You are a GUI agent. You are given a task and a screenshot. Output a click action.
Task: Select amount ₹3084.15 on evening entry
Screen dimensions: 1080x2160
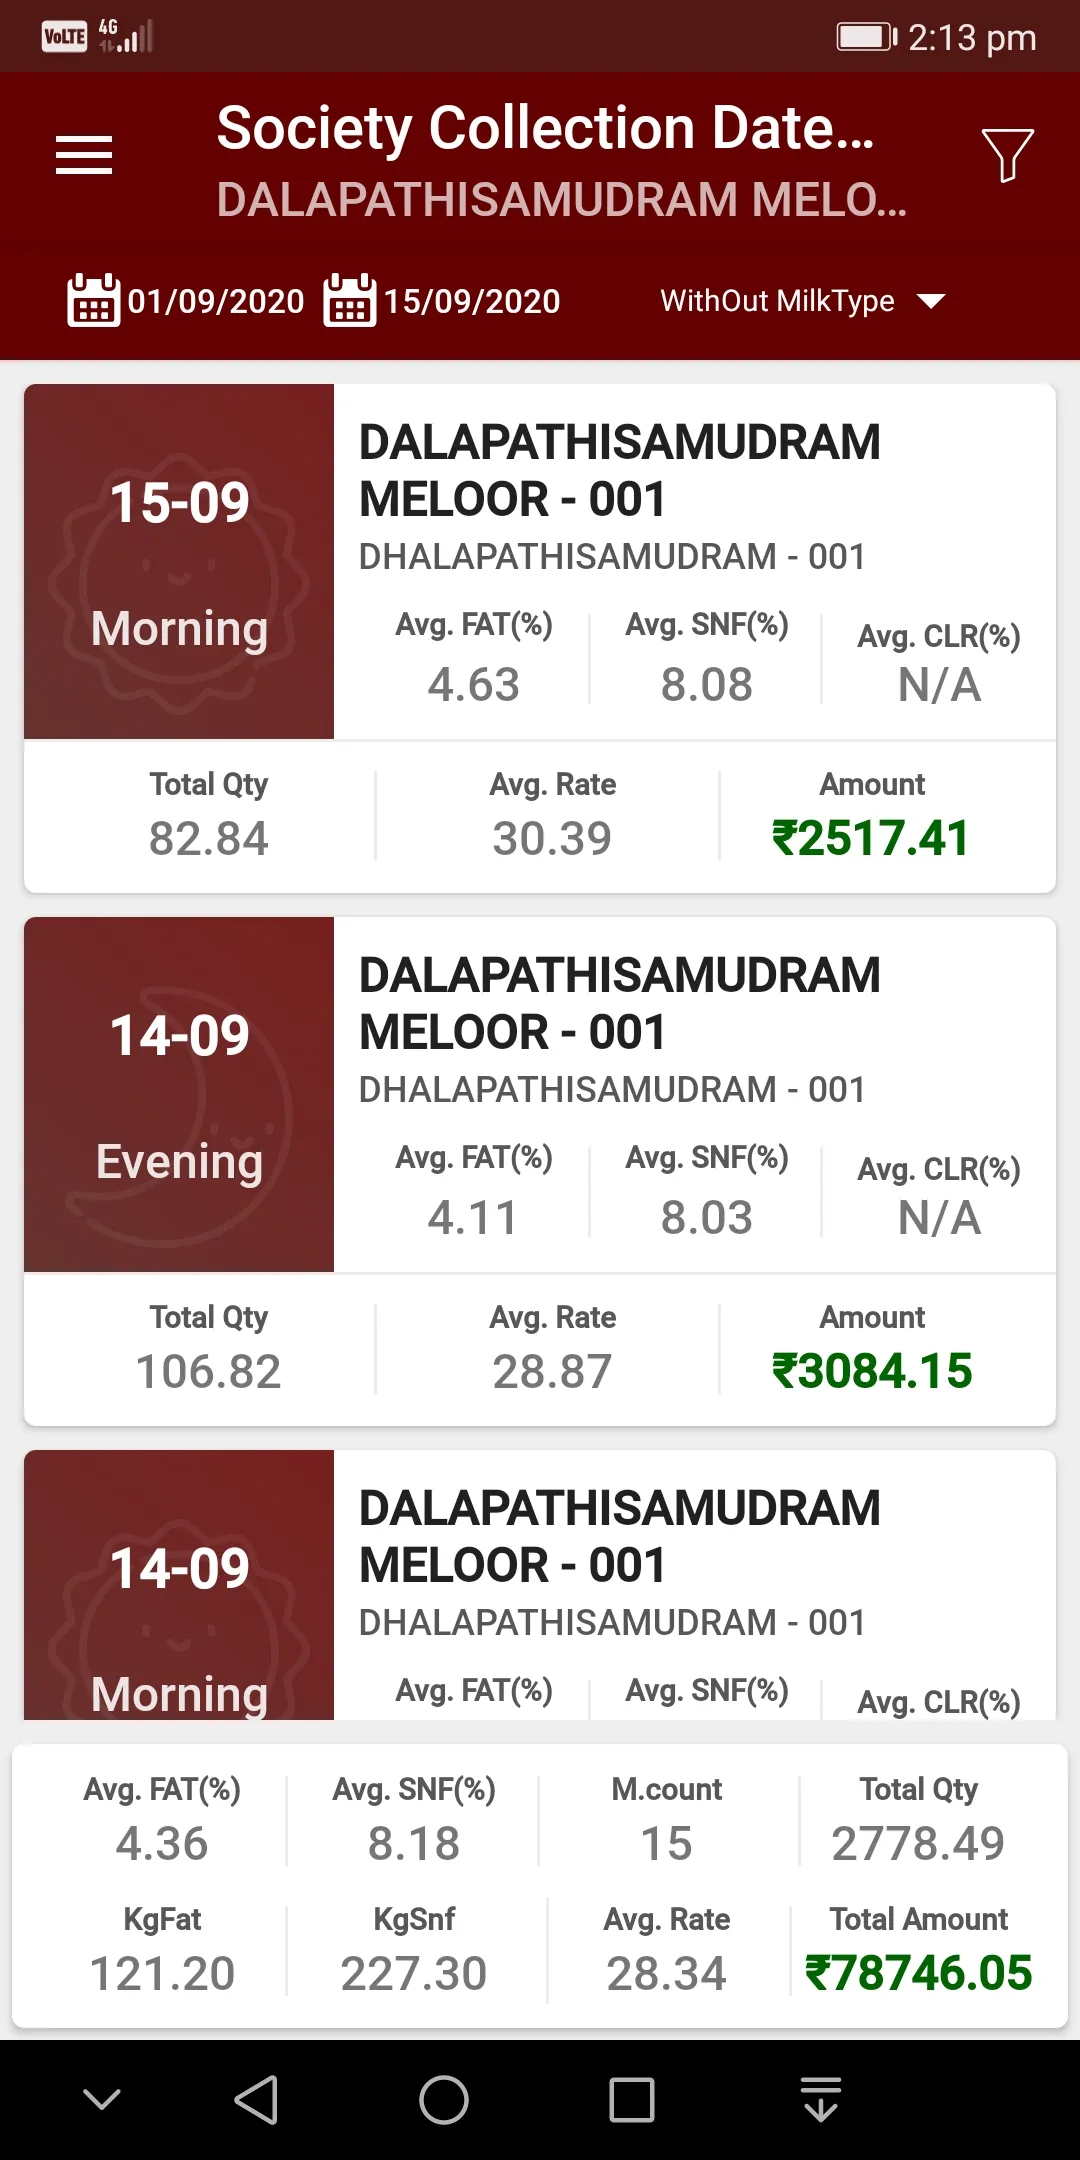click(871, 1371)
